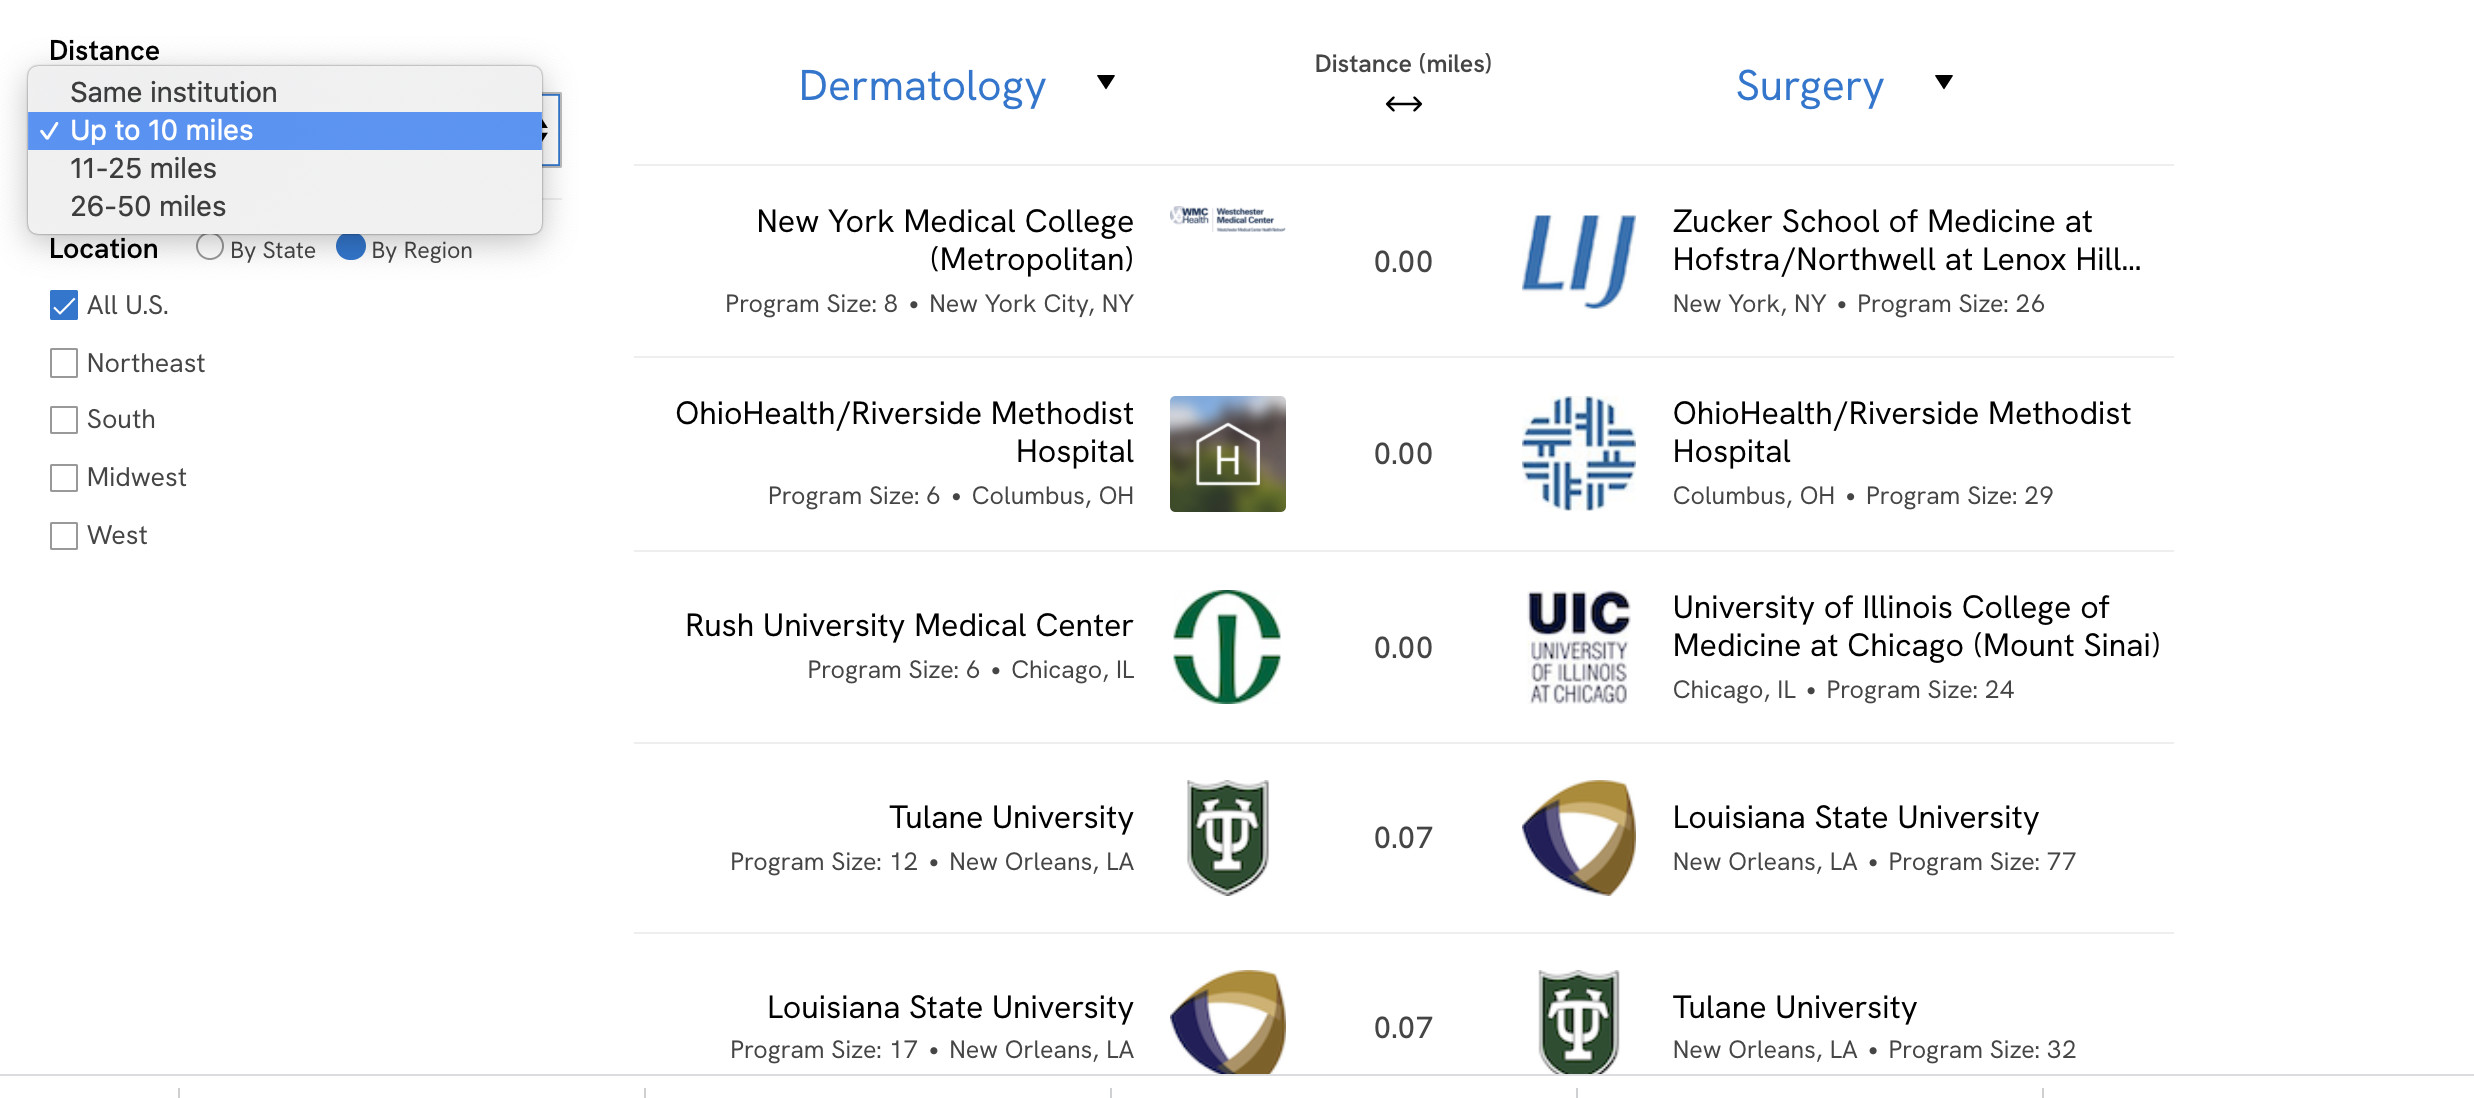This screenshot has width=2474, height=1098.
Task: Open the Dermatology column dropdown
Action: coord(1106,84)
